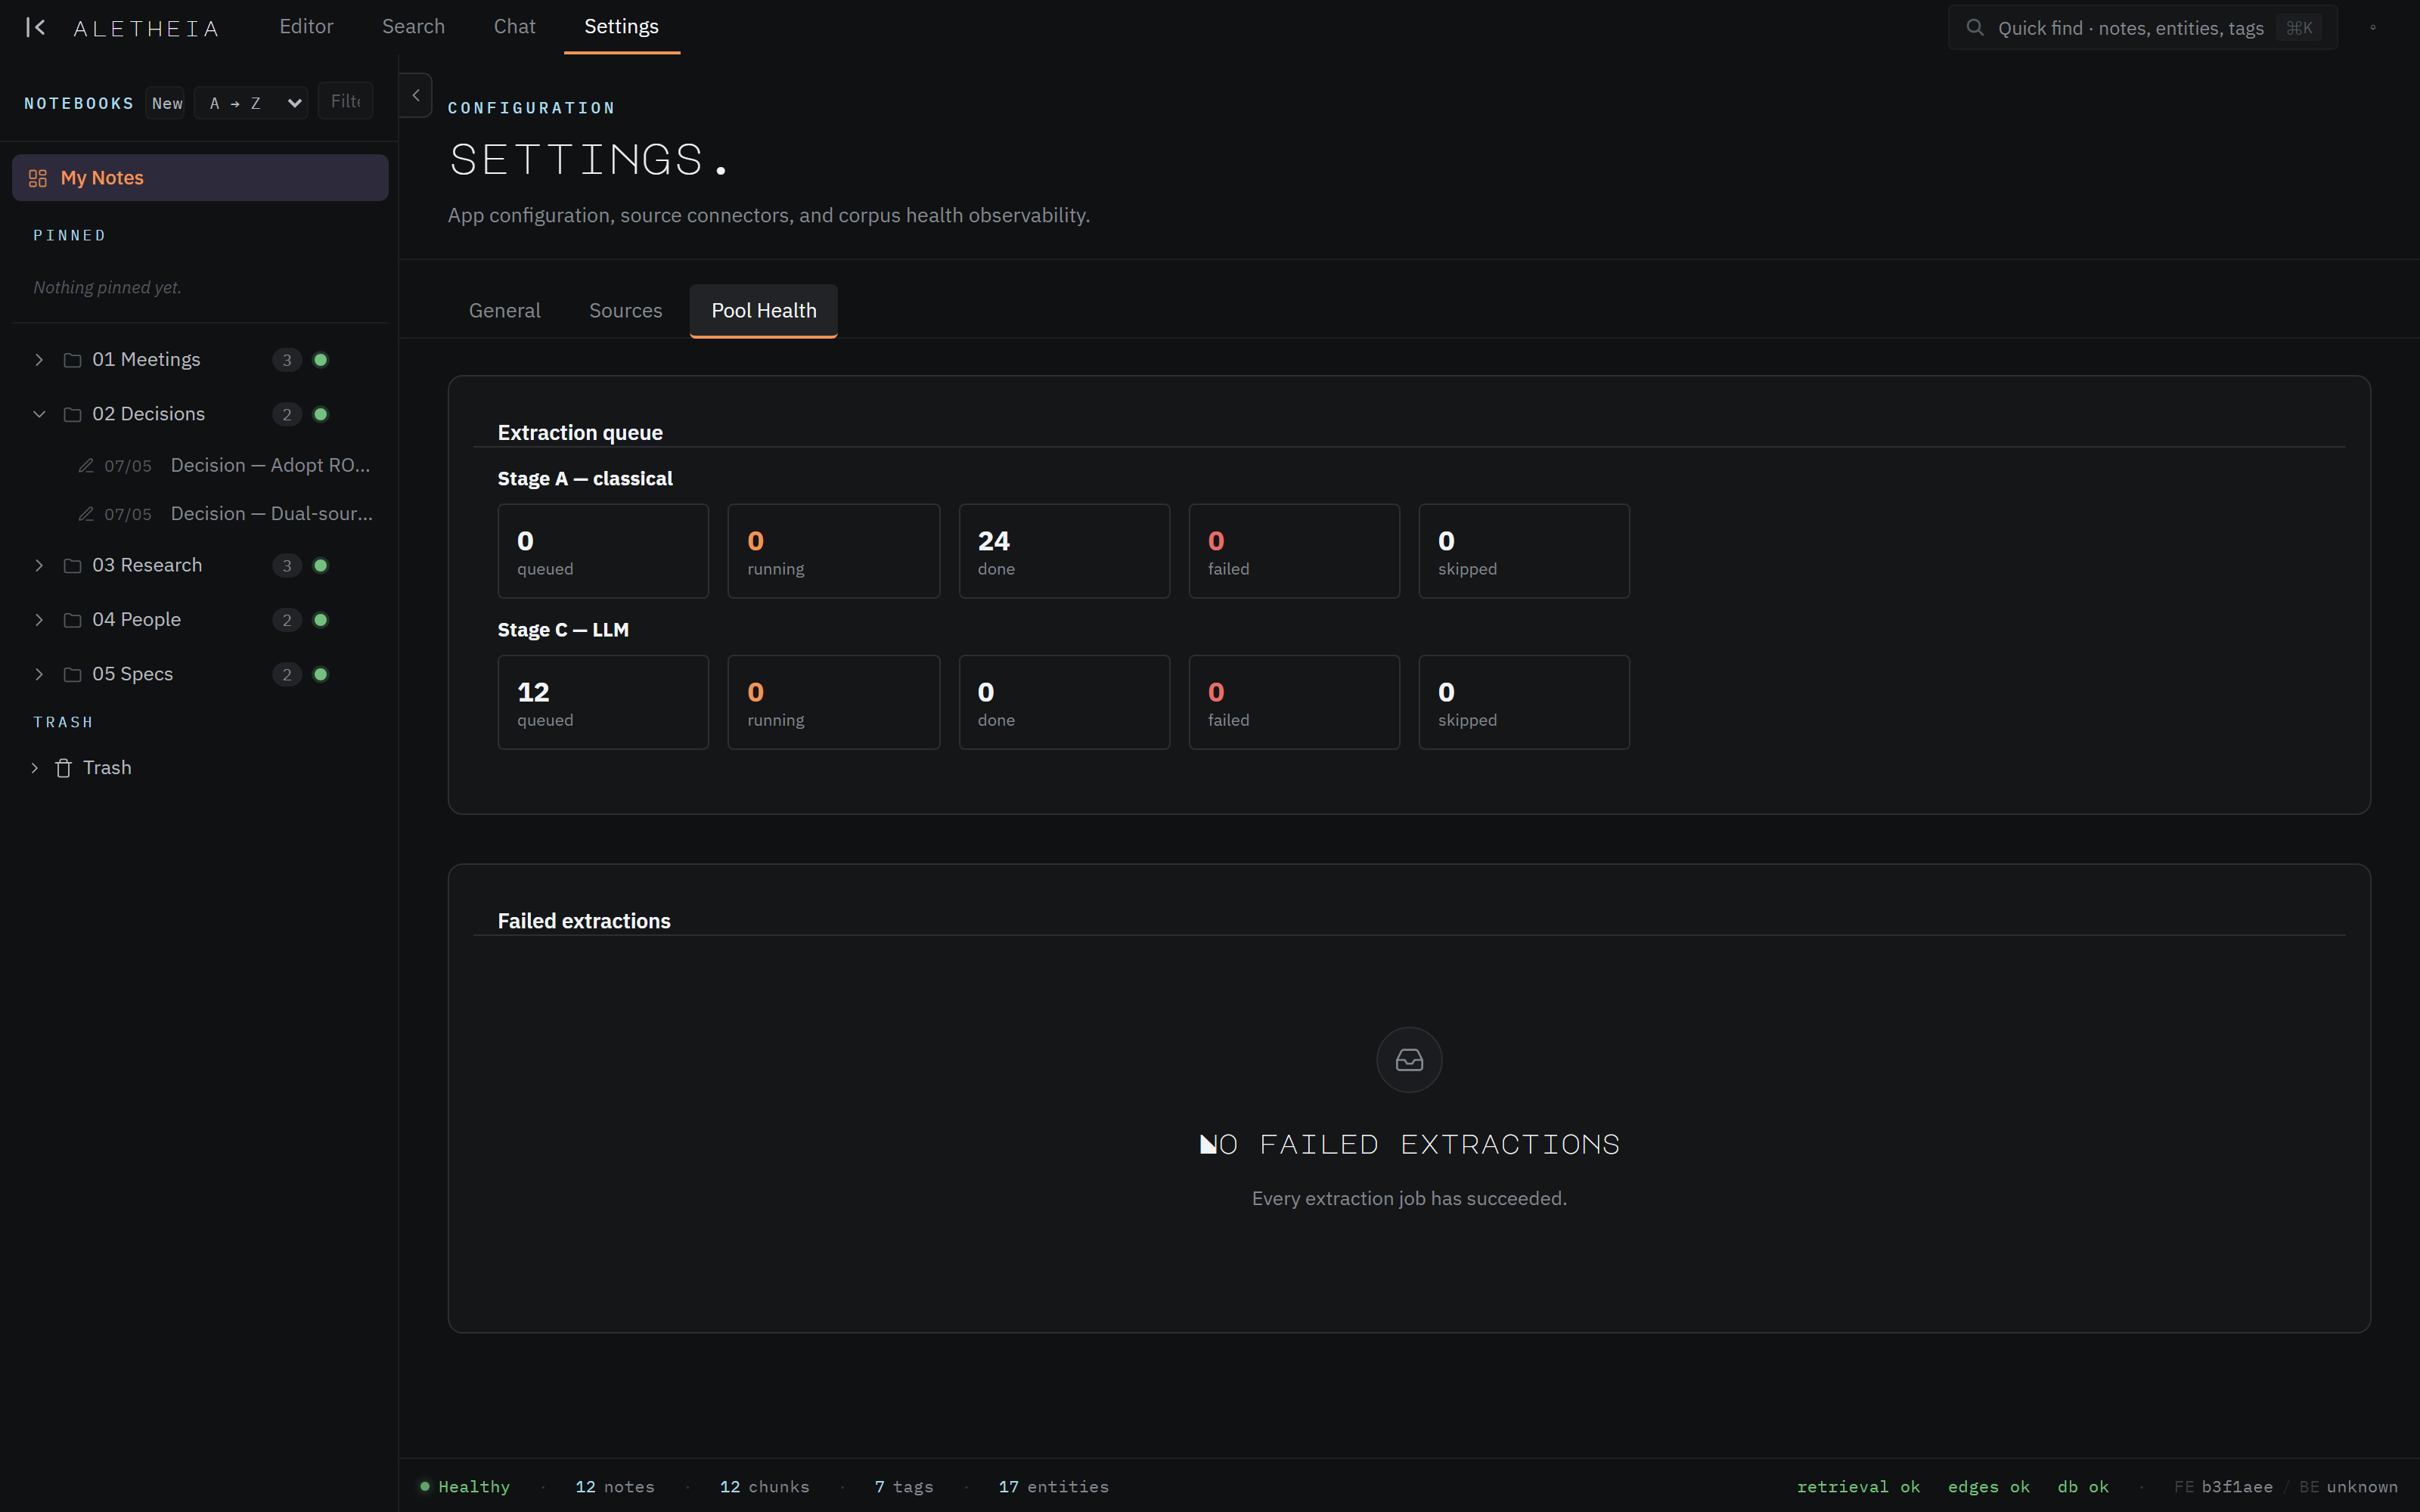Viewport: 2420px width, 1512px height.
Task: Click the green status dot for 05 Specs
Action: click(321, 674)
